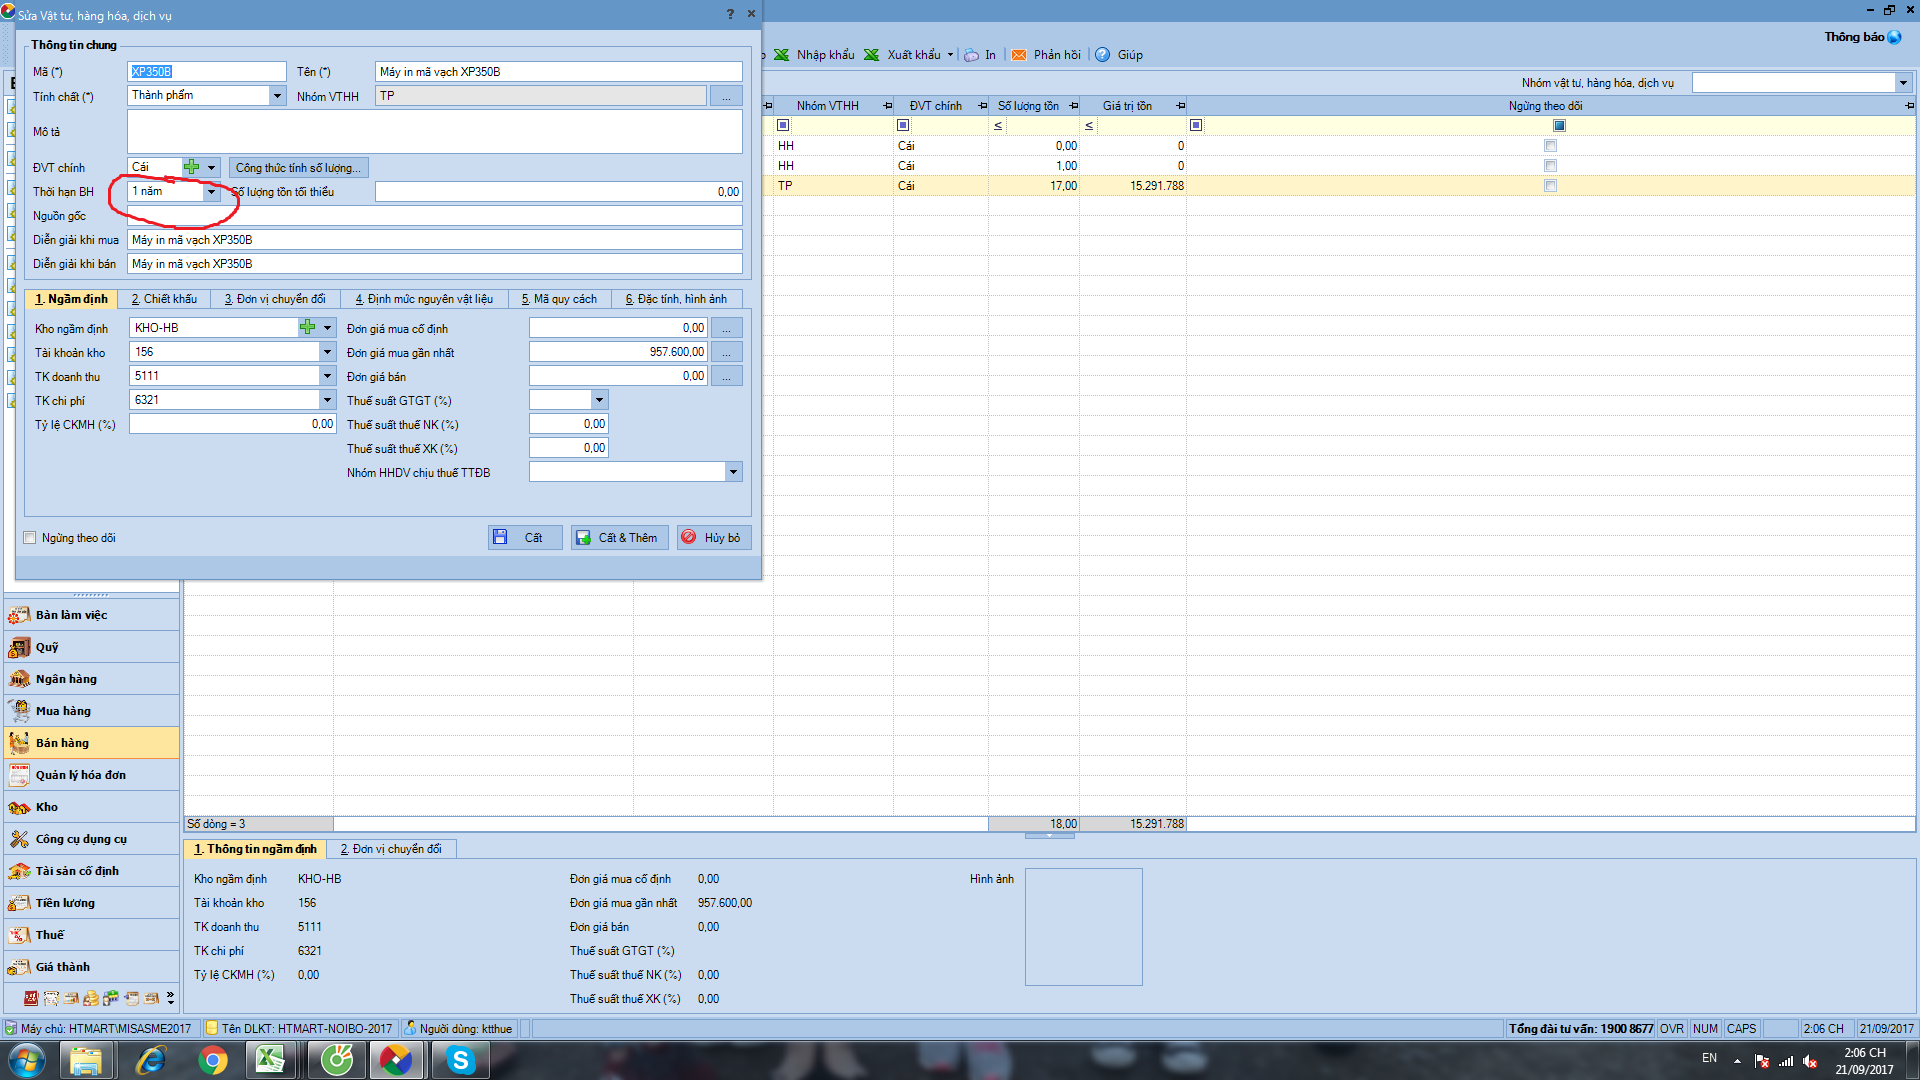Tick the Ngừng theo dõi checkbox in dialog
The height and width of the screenshot is (1080, 1920).
(x=30, y=538)
